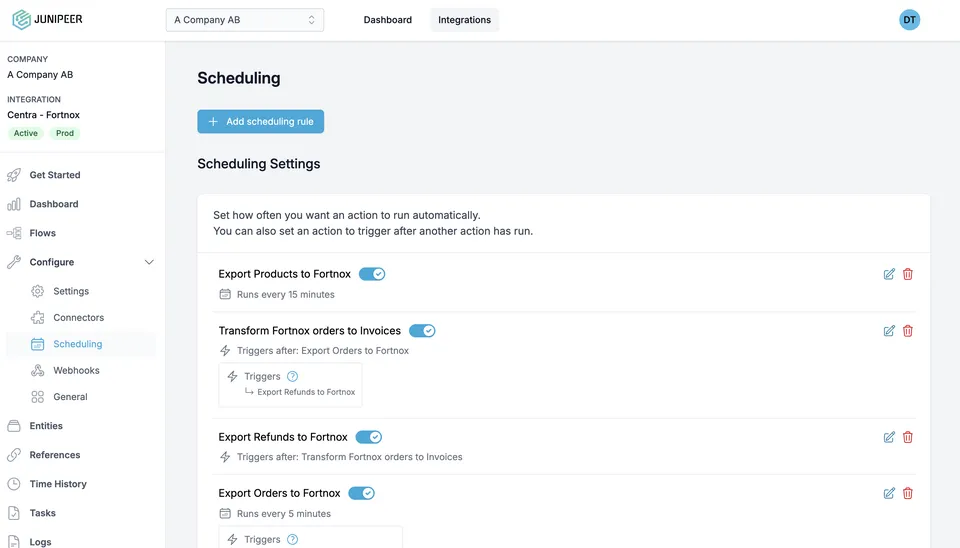Screen dimensions: 960x548
Task: Click the Scheduling Settings heading
Action: click(x=258, y=163)
